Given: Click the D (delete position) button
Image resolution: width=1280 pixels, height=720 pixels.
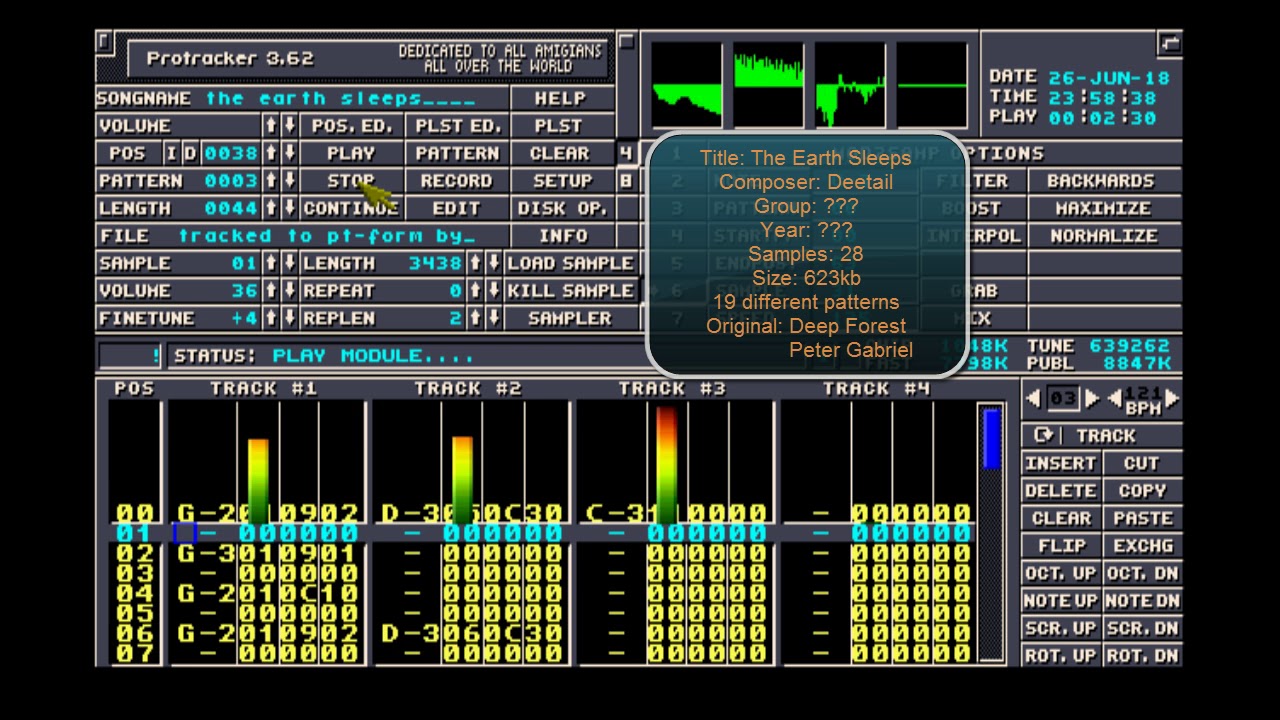Looking at the screenshot, I should 190,154.
